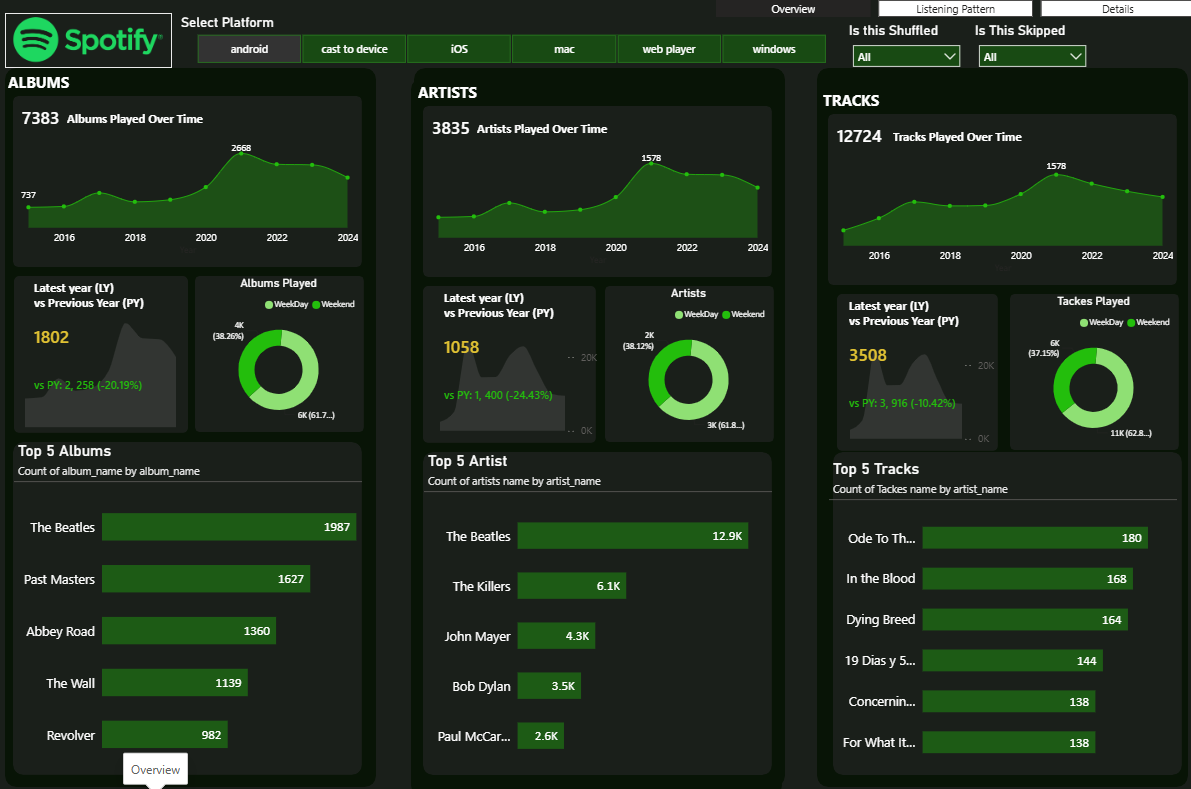
Task: Click the 12724 tracks total value
Action: pyautogui.click(x=859, y=137)
